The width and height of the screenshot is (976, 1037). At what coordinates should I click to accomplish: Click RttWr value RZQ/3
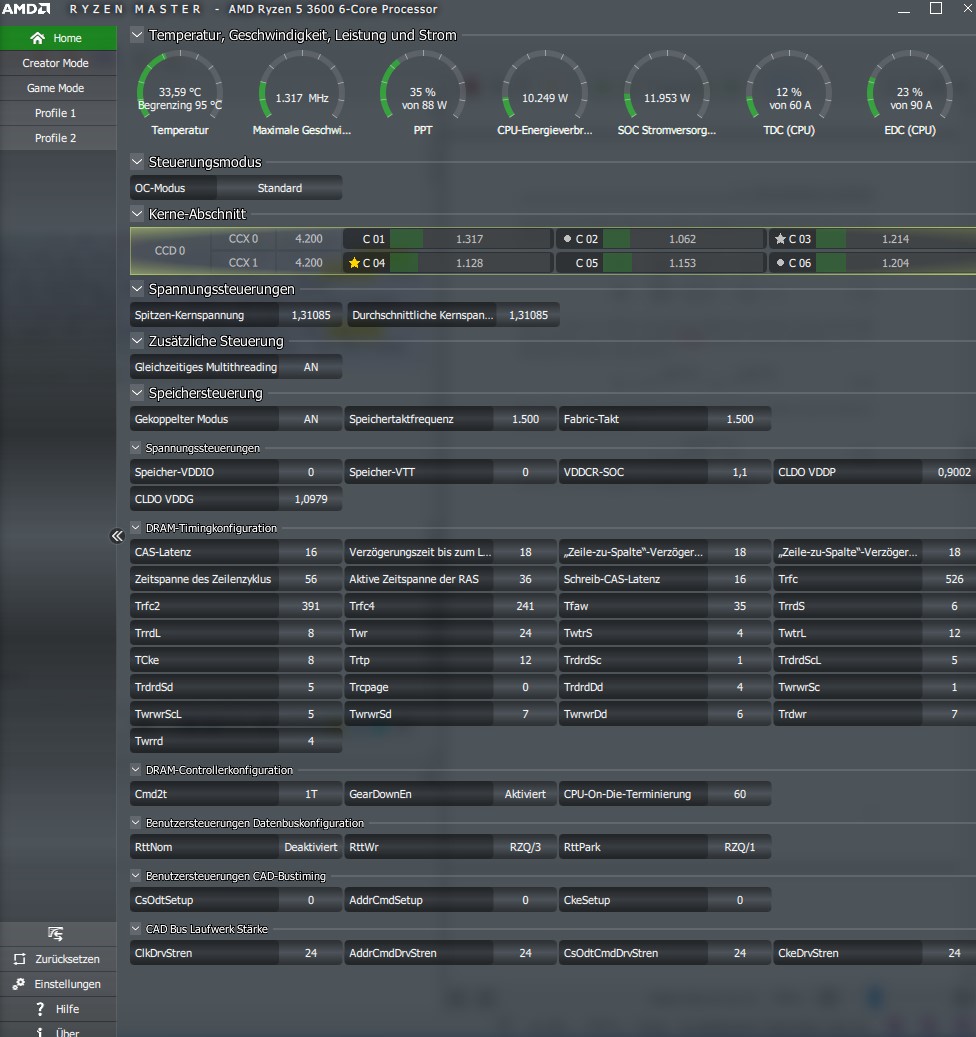pyautogui.click(x=525, y=847)
